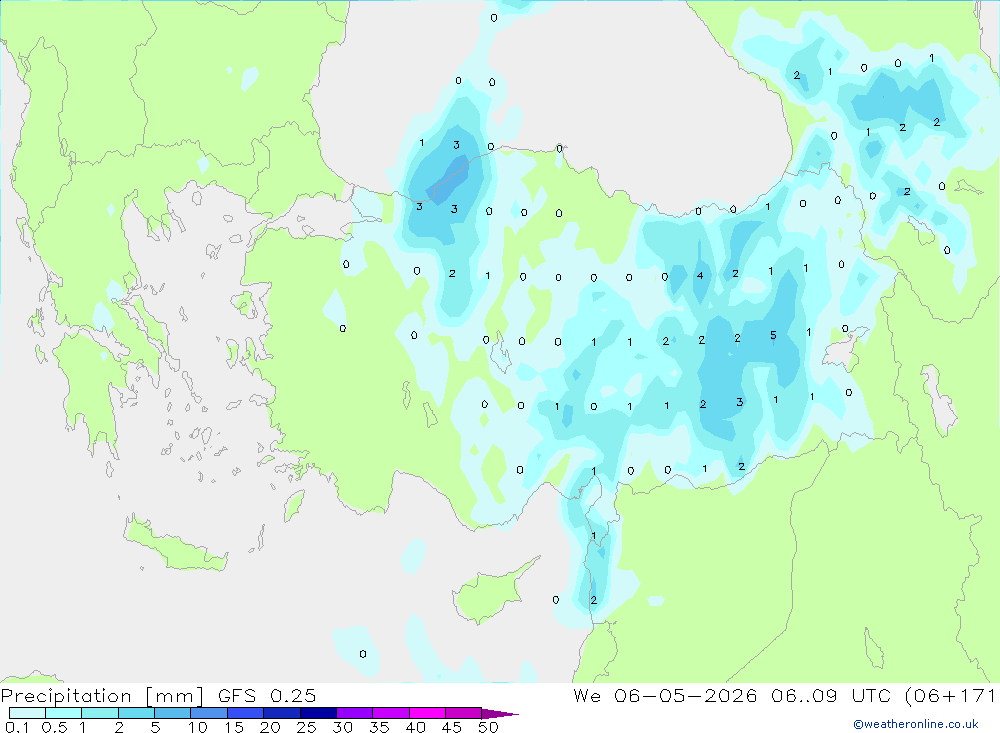
Task: Click the precipitation value '4' on the map
Action: 700,276
